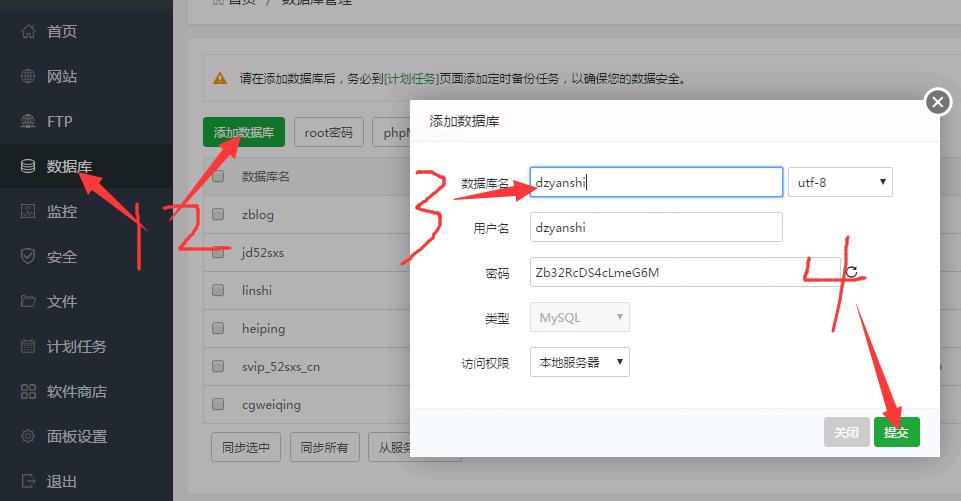Viewport: 961px width, 501px height.
Task: Click the 用户名 input field
Action: coord(656,227)
